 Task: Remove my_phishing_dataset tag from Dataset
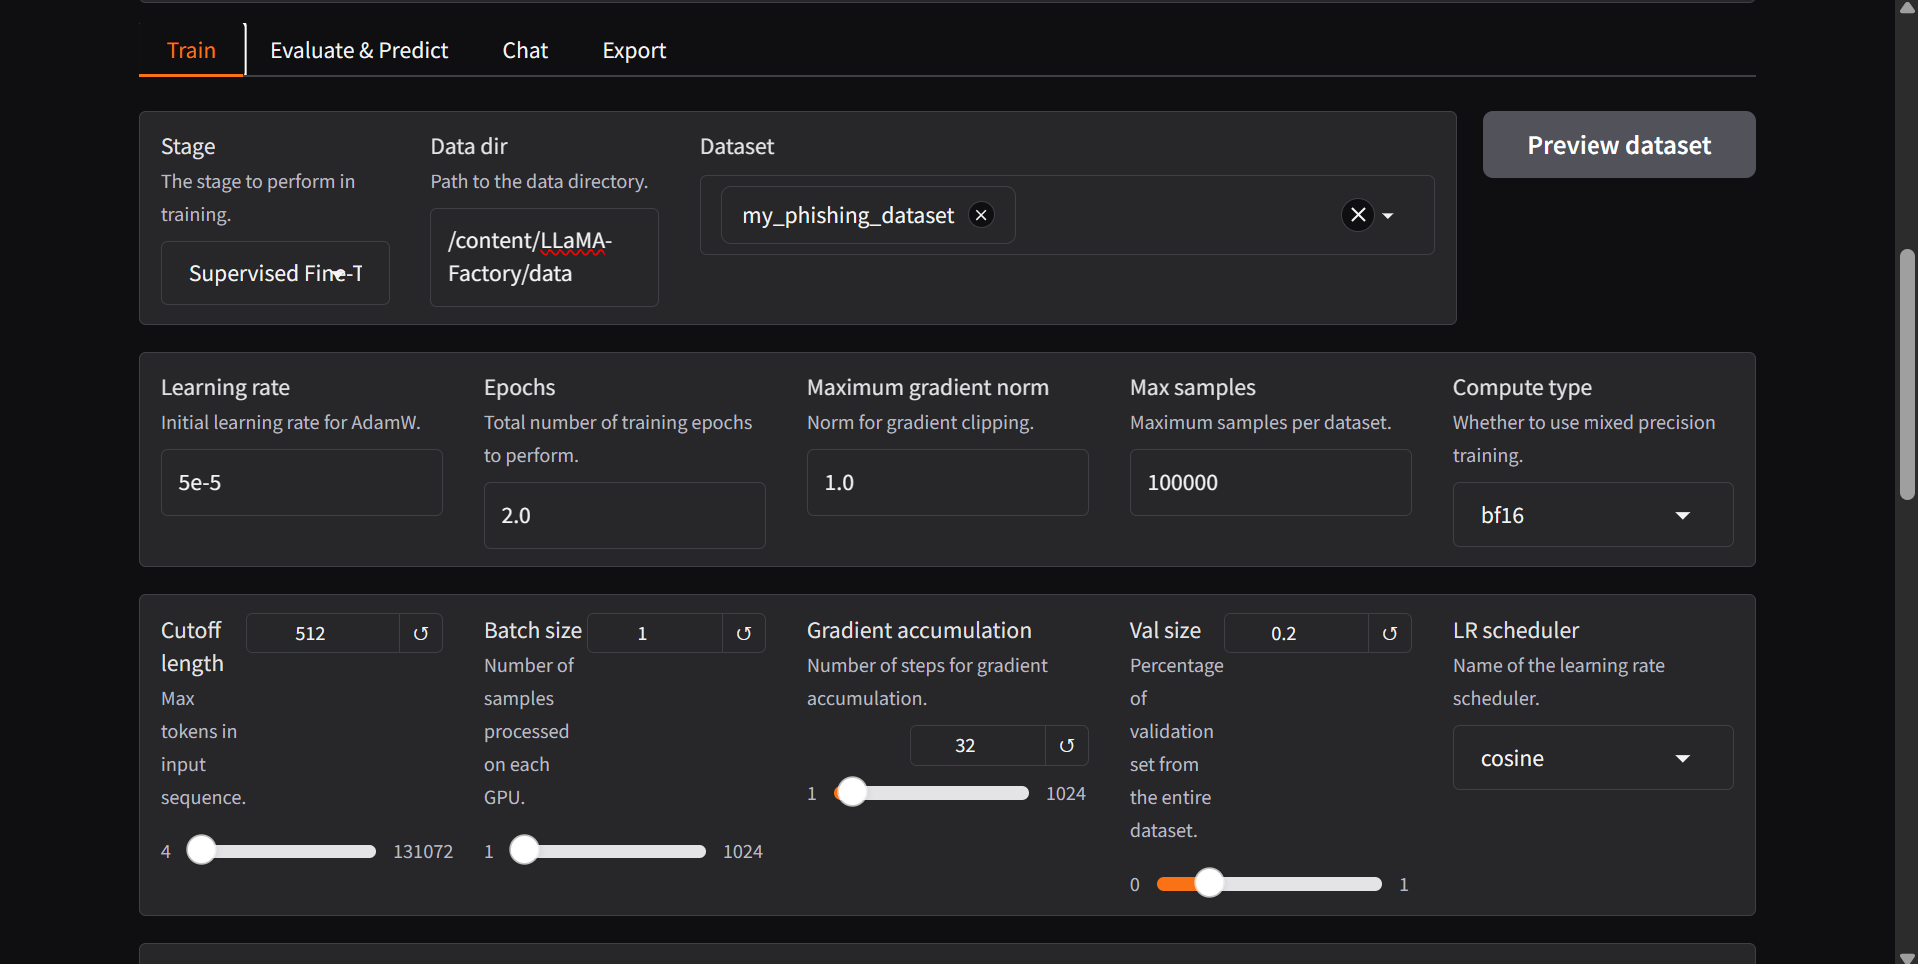[x=982, y=215]
